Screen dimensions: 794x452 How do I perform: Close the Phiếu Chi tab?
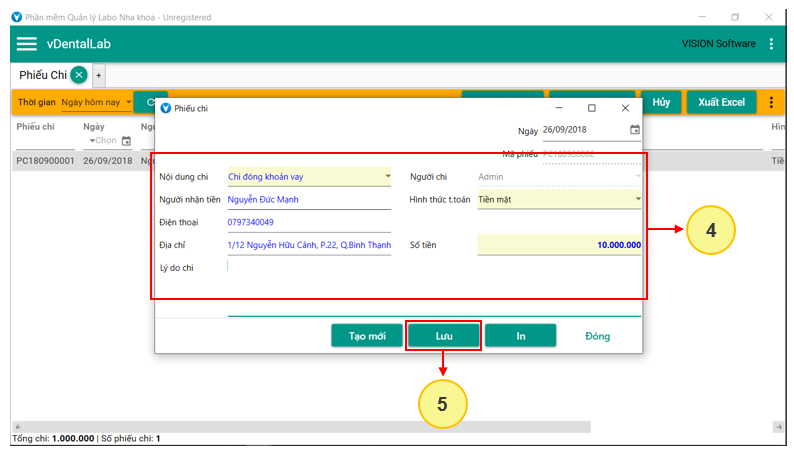coord(80,75)
